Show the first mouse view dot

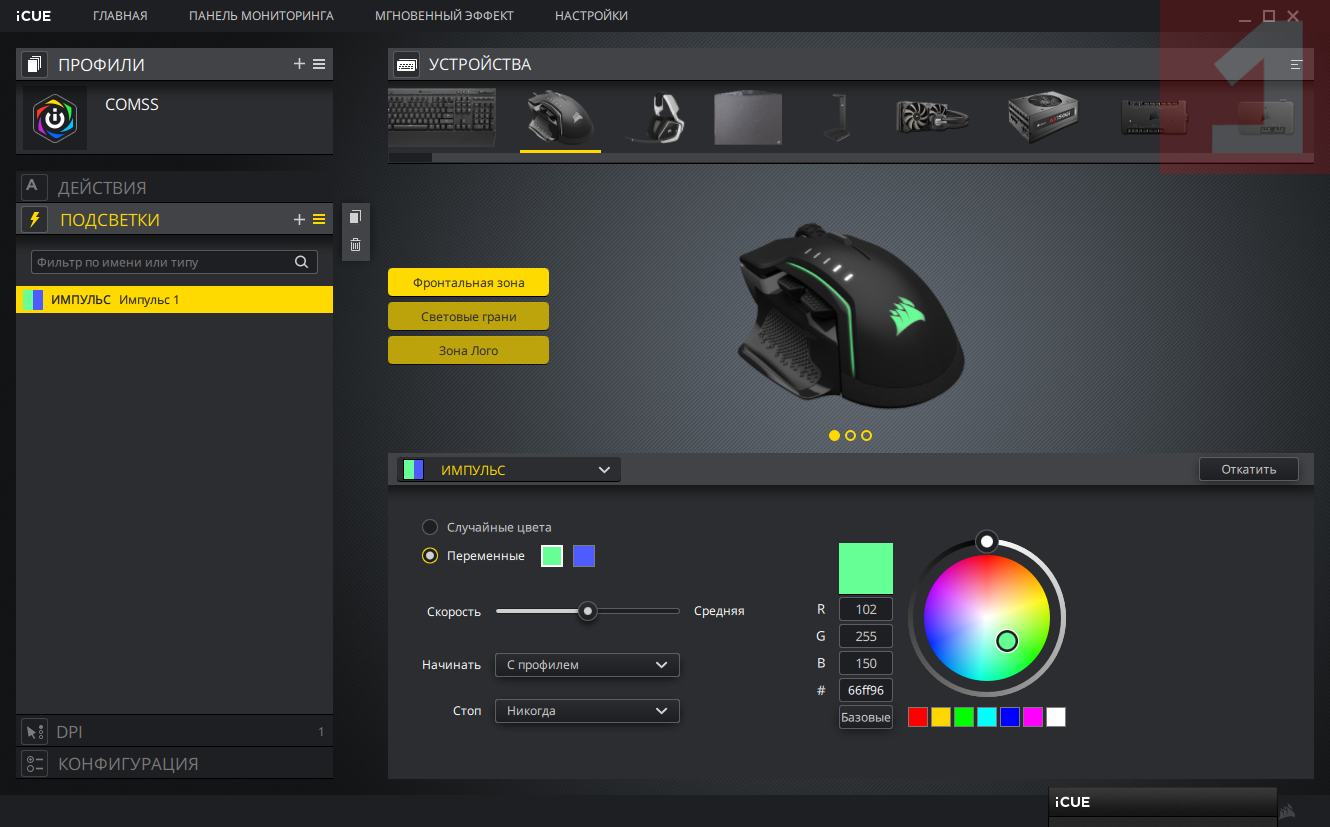point(834,435)
